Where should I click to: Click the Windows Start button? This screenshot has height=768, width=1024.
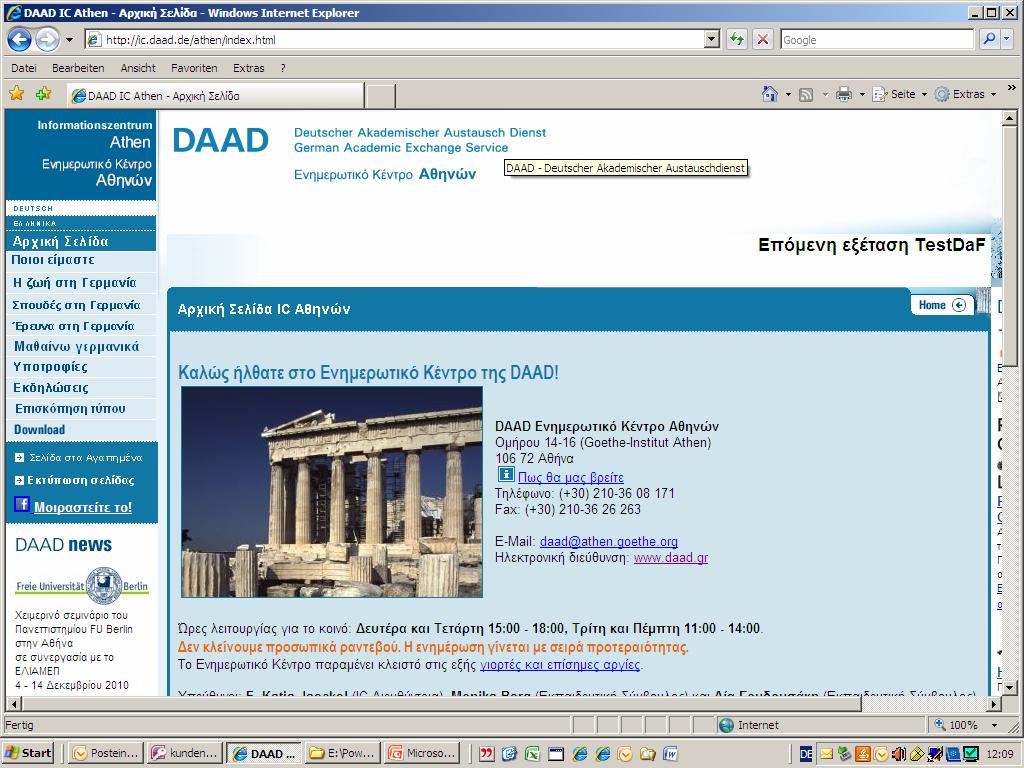(27, 753)
